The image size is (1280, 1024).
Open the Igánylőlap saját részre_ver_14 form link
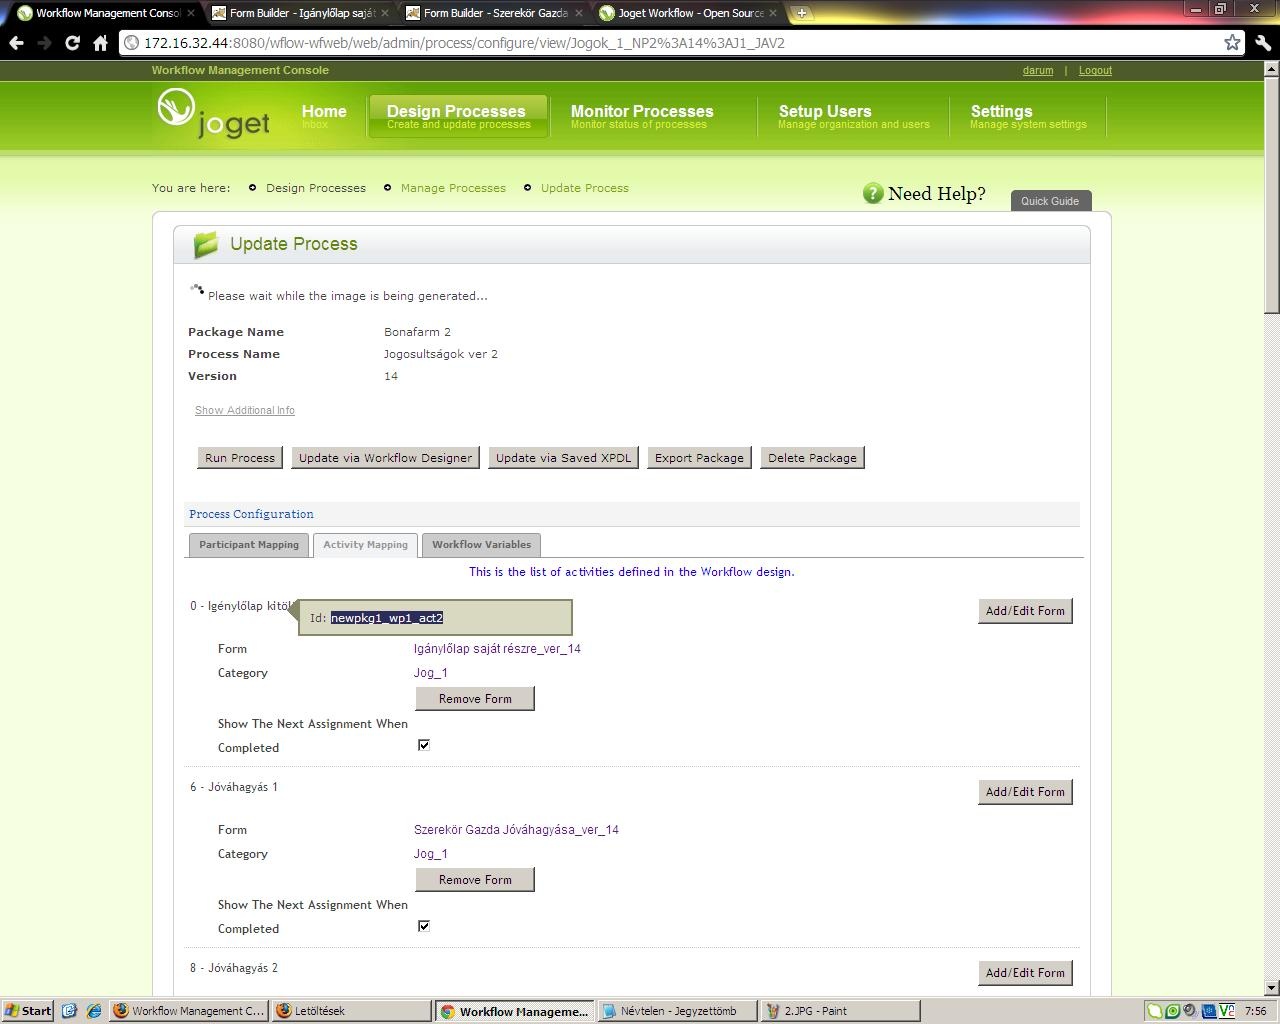(x=497, y=649)
